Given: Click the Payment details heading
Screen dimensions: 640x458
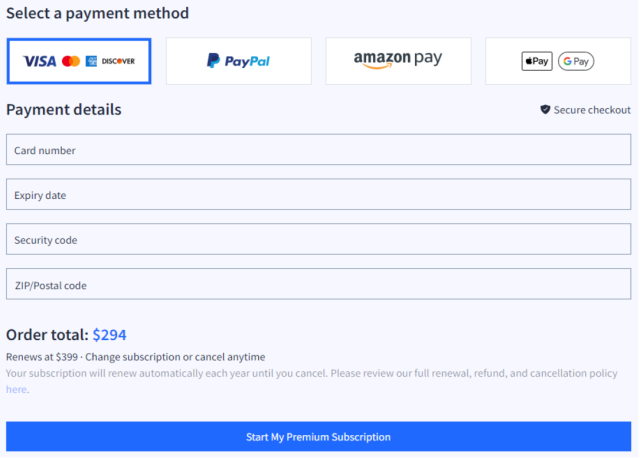Looking at the screenshot, I should pos(64,109).
